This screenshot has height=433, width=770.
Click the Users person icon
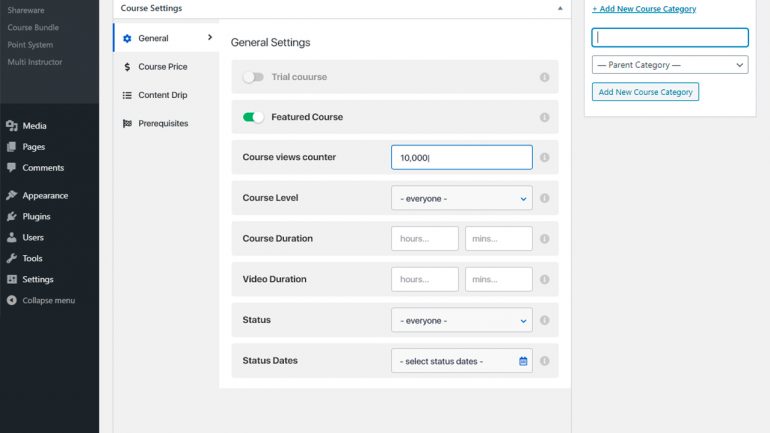click(x=12, y=238)
